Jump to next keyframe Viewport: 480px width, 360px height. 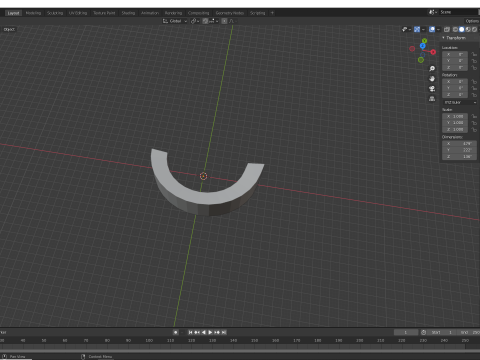[217, 332]
